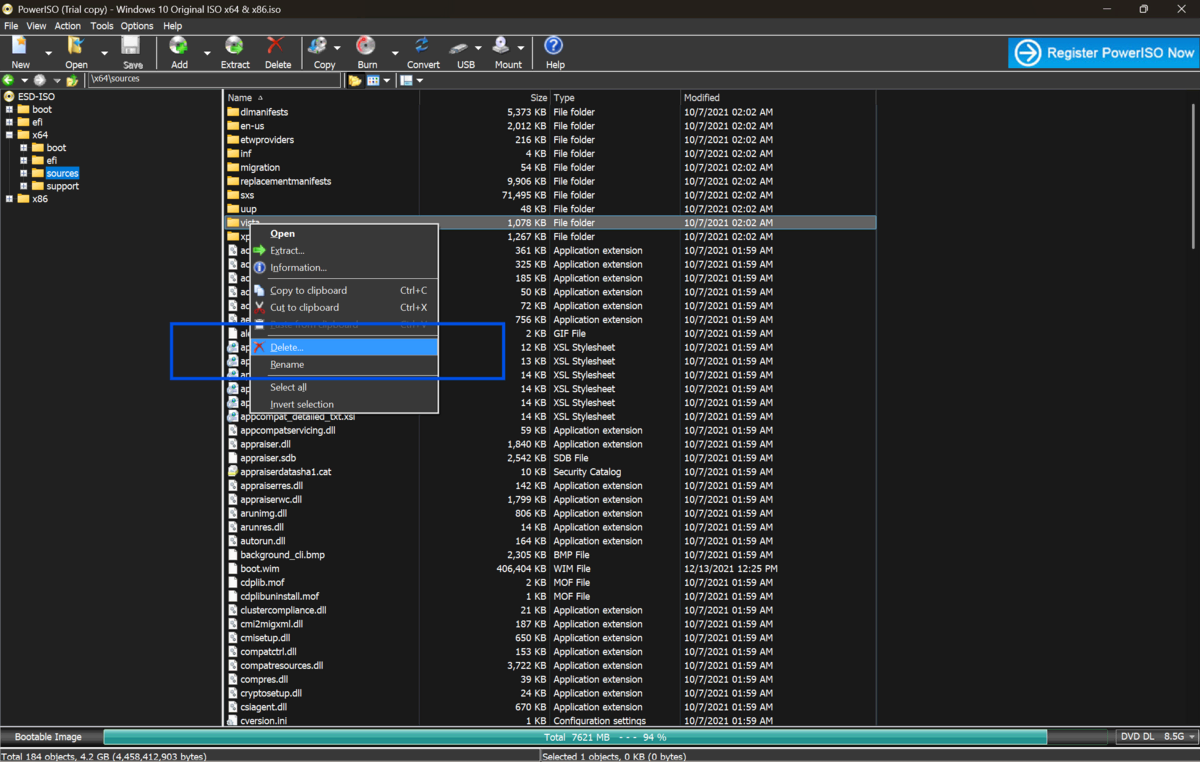
Task: Open the view mode dropdown arrow
Action: coord(387,80)
